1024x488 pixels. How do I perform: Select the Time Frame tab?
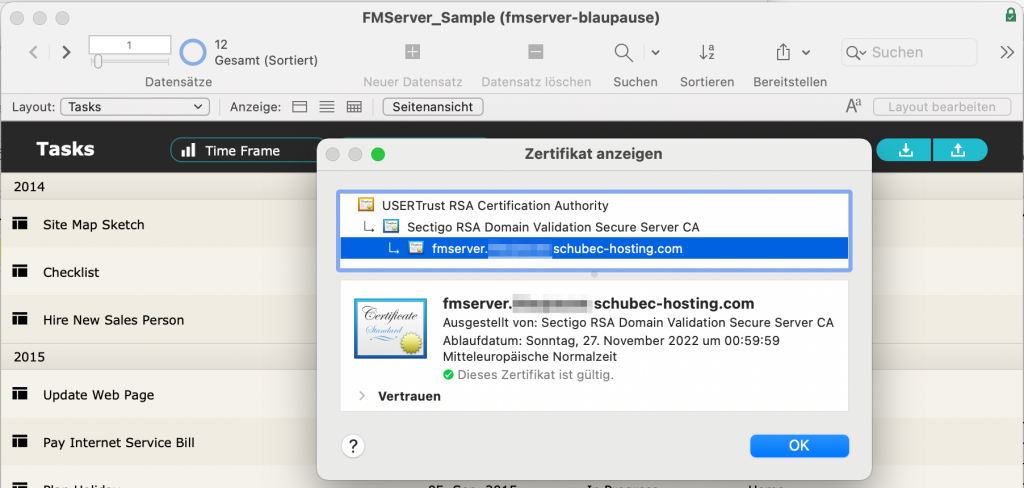click(242, 150)
